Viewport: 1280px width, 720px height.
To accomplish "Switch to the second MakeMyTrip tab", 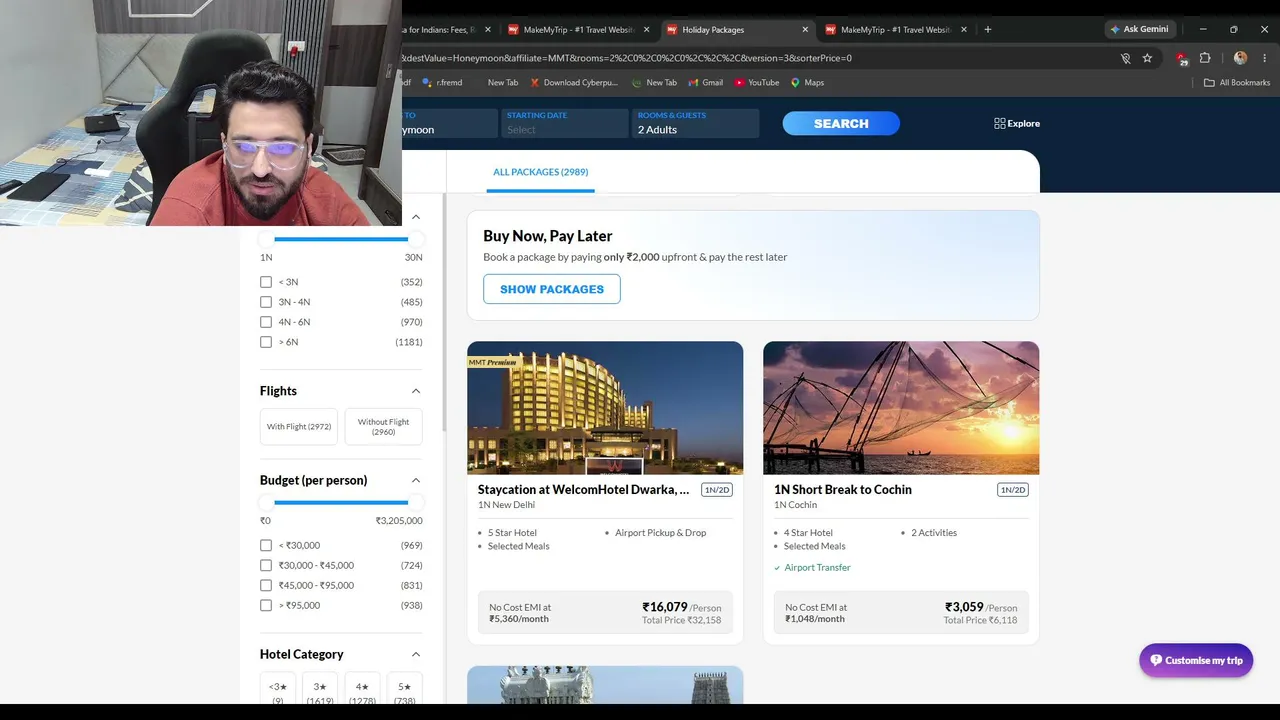I will click(x=578, y=30).
